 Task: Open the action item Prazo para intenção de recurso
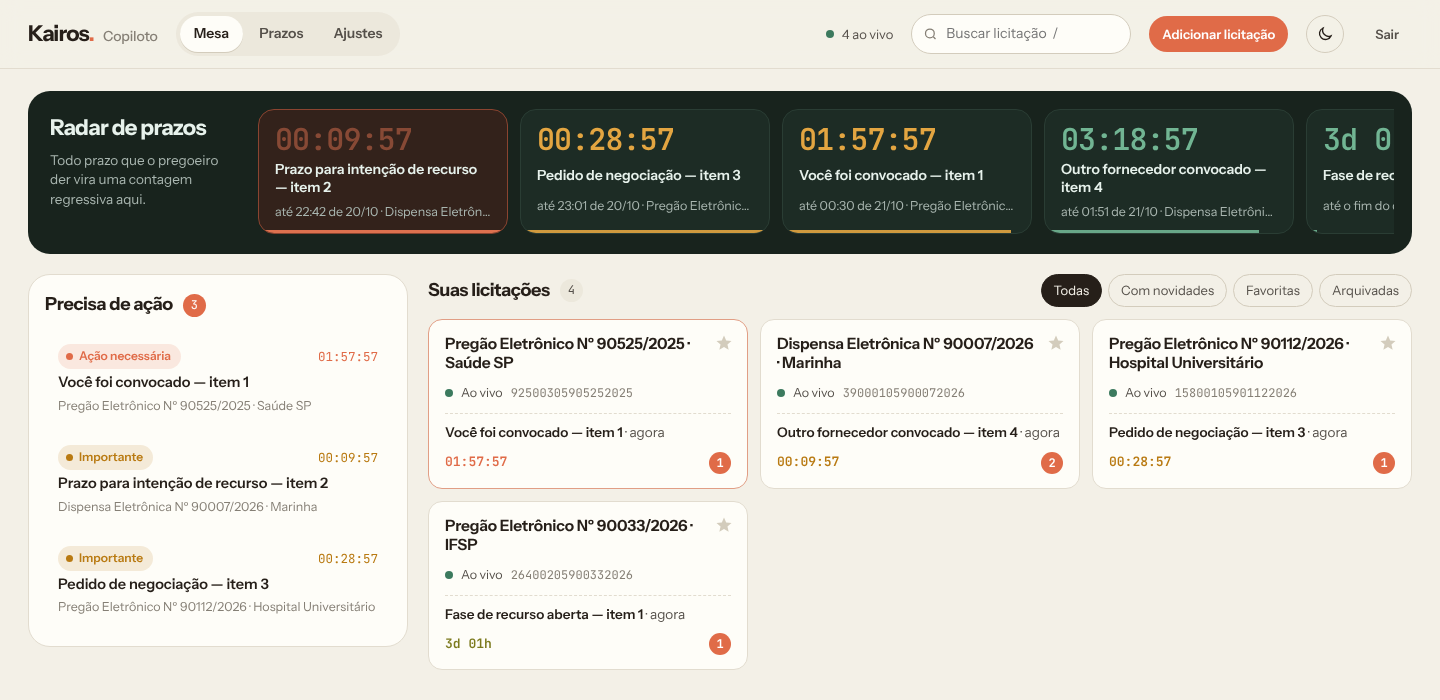tap(218, 482)
